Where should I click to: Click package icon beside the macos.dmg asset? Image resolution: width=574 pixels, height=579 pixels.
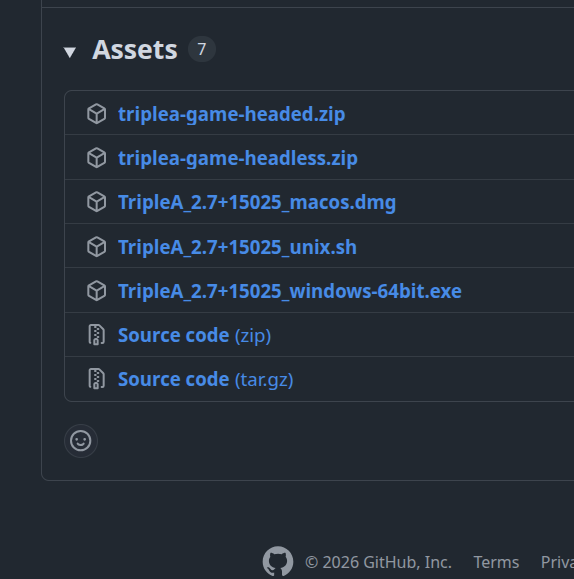pyautogui.click(x=97, y=202)
